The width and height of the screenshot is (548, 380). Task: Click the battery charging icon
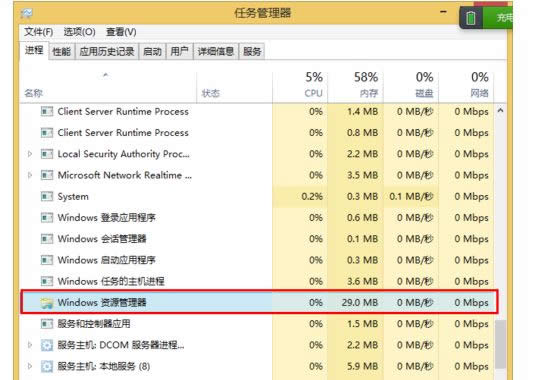point(471,18)
